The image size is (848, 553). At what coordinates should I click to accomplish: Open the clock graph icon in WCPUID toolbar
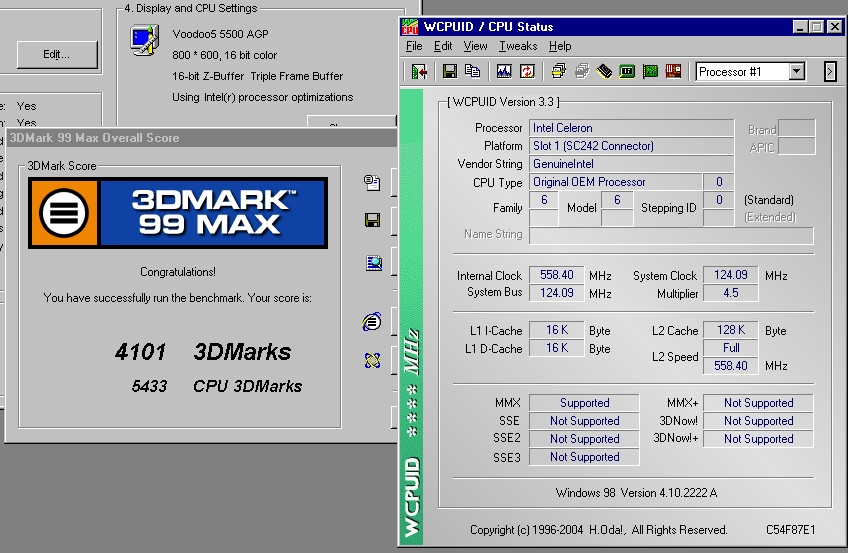(503, 71)
